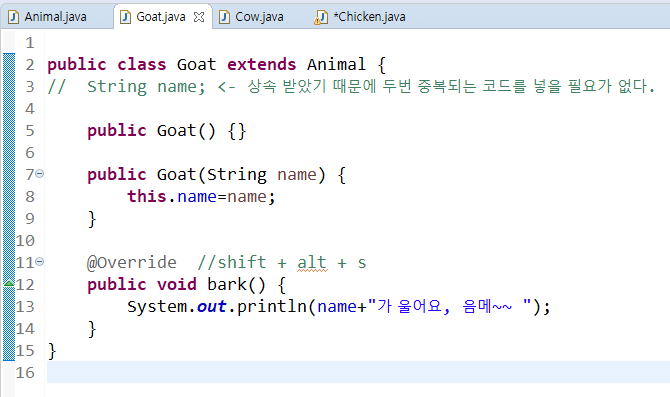Click the '@Override' annotation on line 11
Image resolution: width=670 pixels, height=397 pixels.
pos(132,262)
